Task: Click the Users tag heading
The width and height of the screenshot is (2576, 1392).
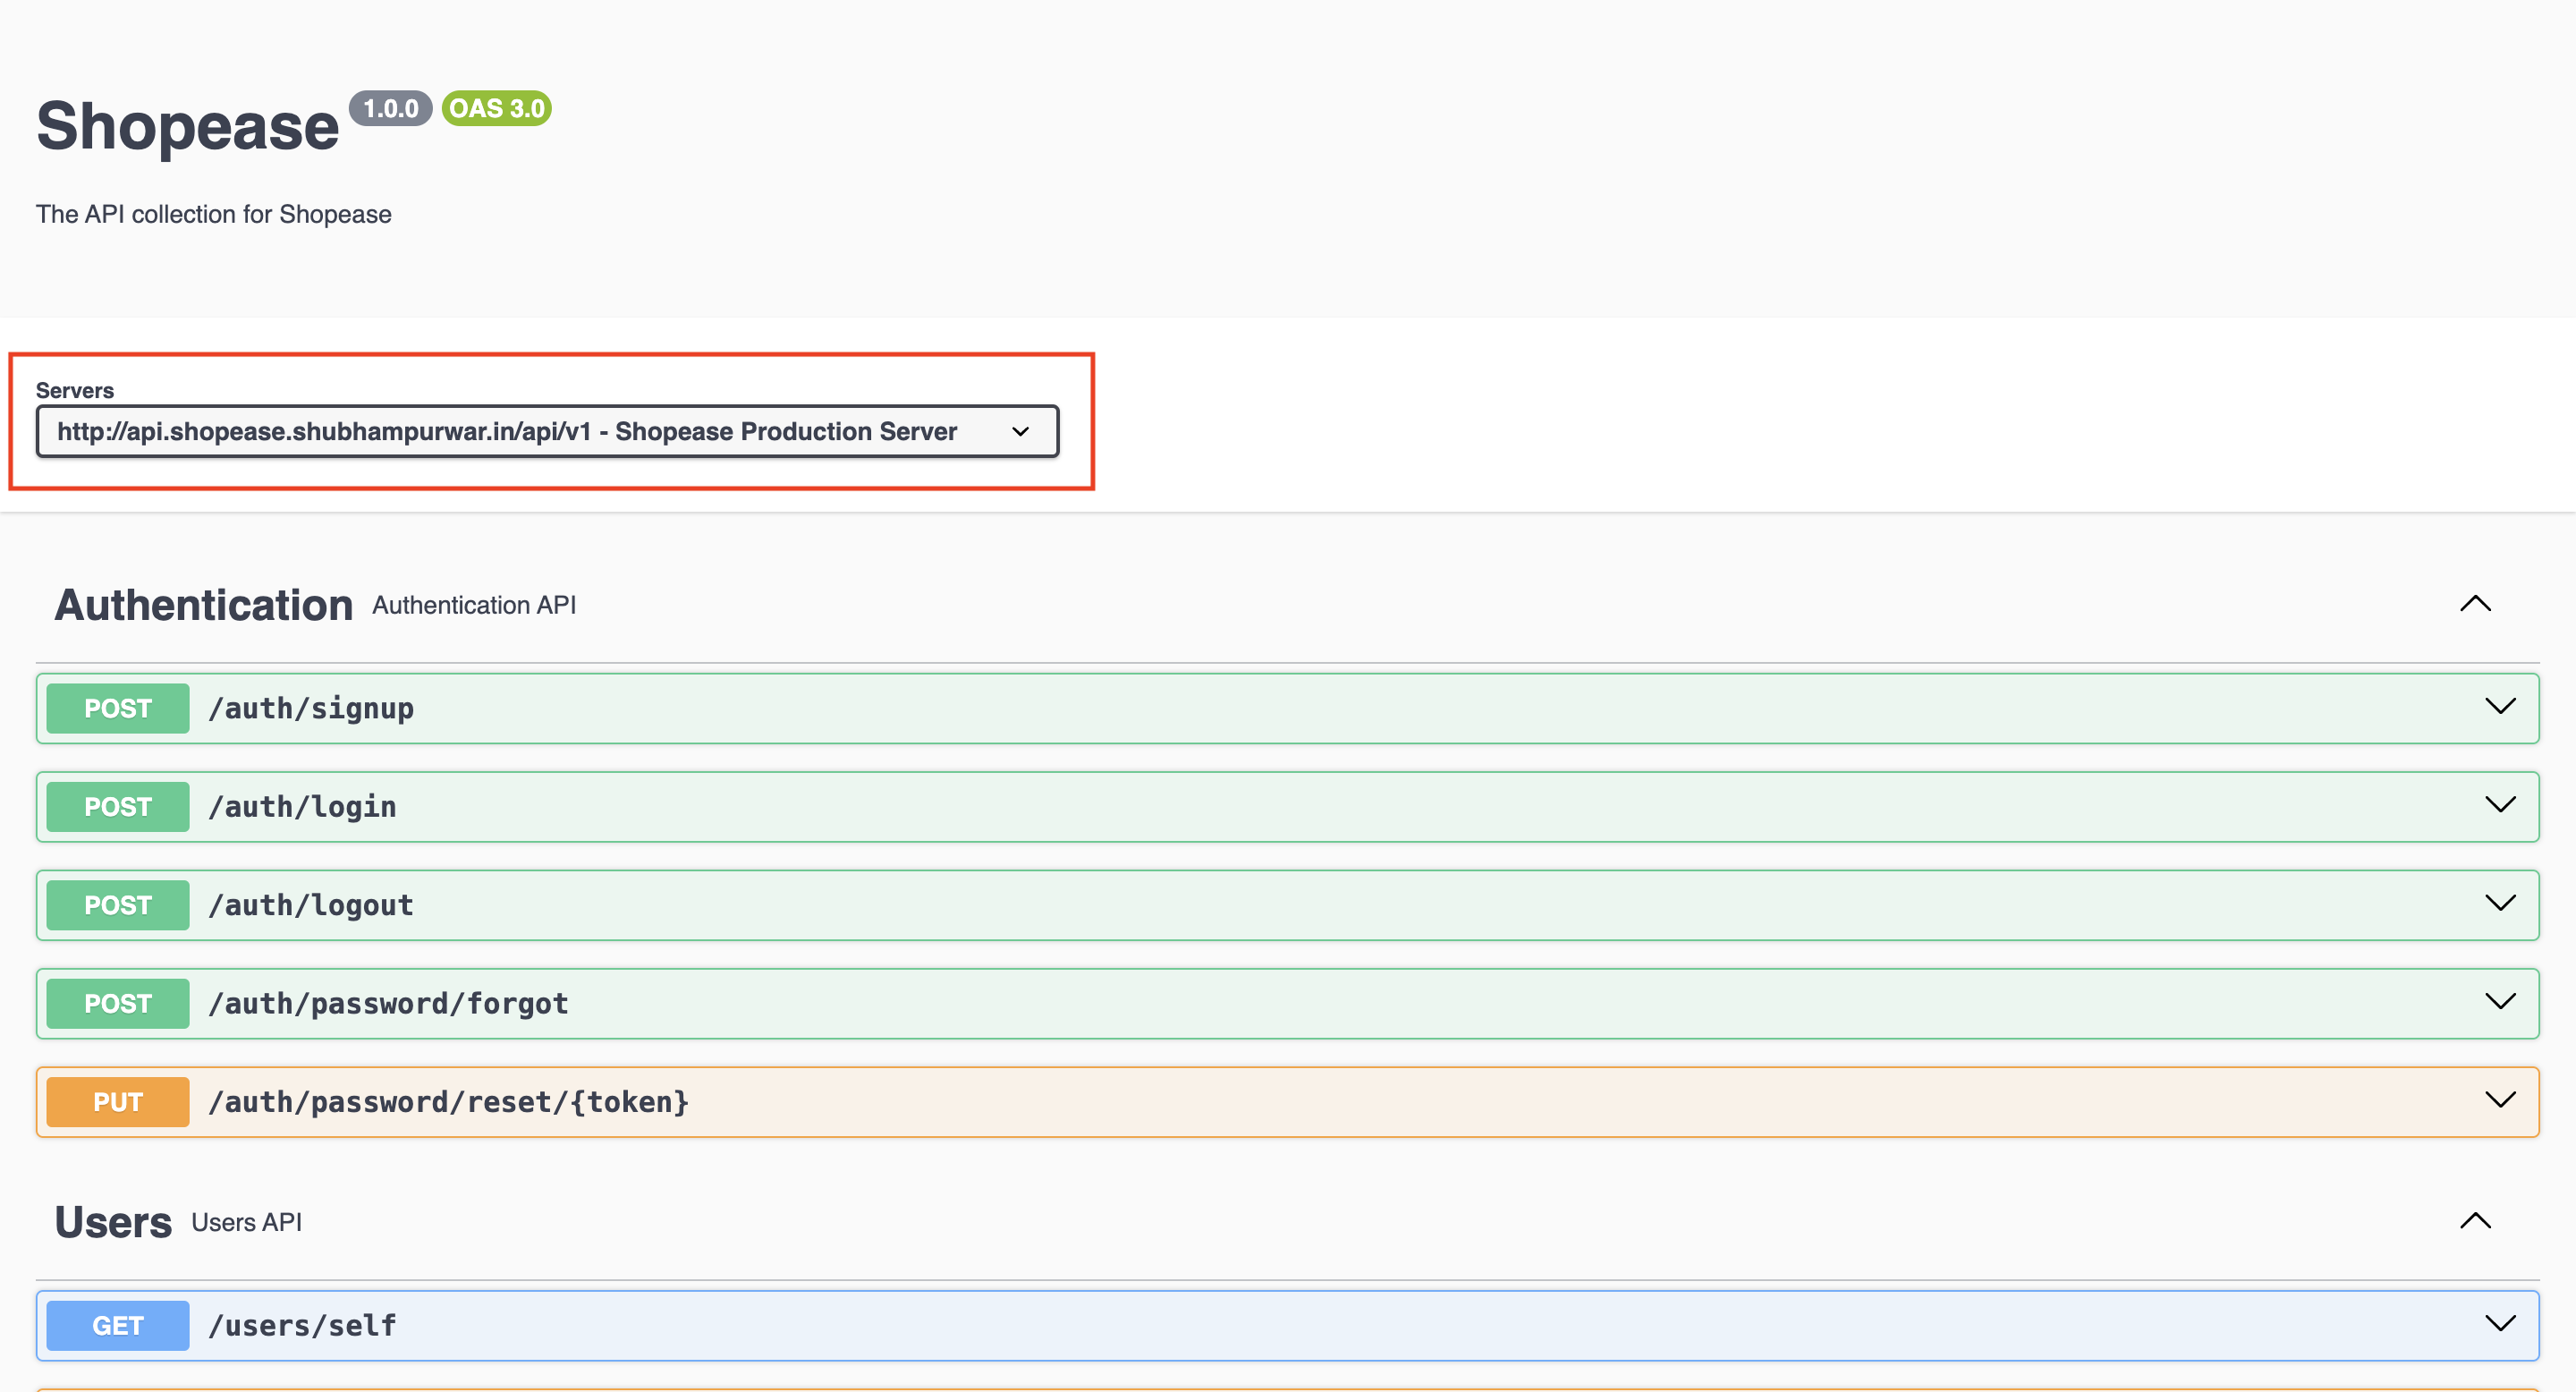Action: pyautogui.click(x=113, y=1222)
